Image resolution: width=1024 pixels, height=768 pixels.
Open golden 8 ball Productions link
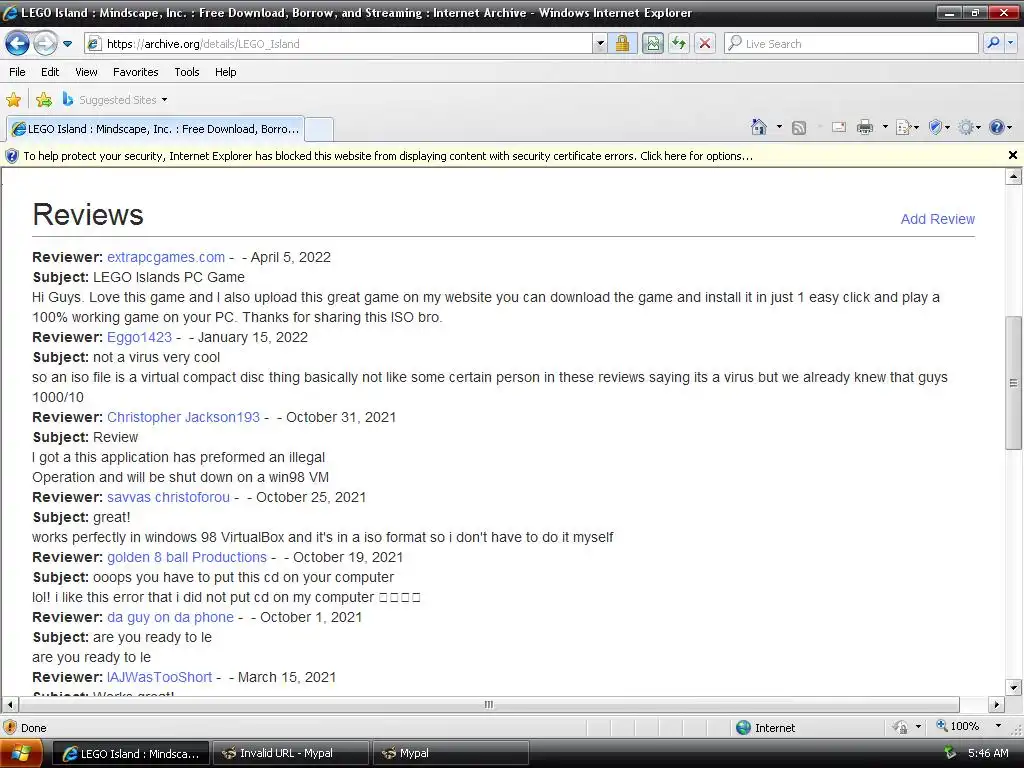(x=187, y=558)
